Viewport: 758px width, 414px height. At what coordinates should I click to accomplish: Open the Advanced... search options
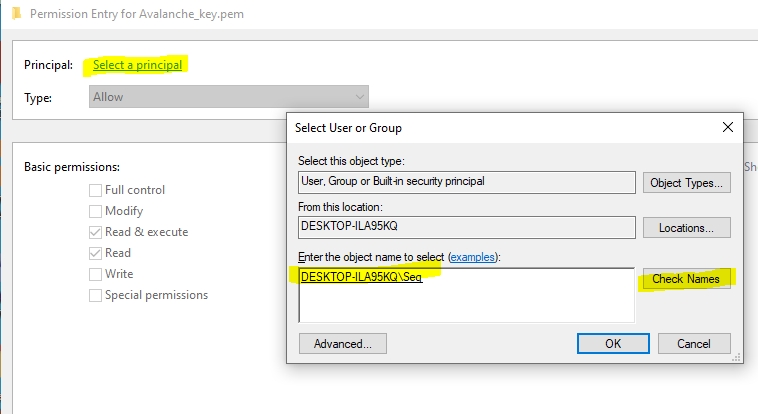tap(342, 343)
